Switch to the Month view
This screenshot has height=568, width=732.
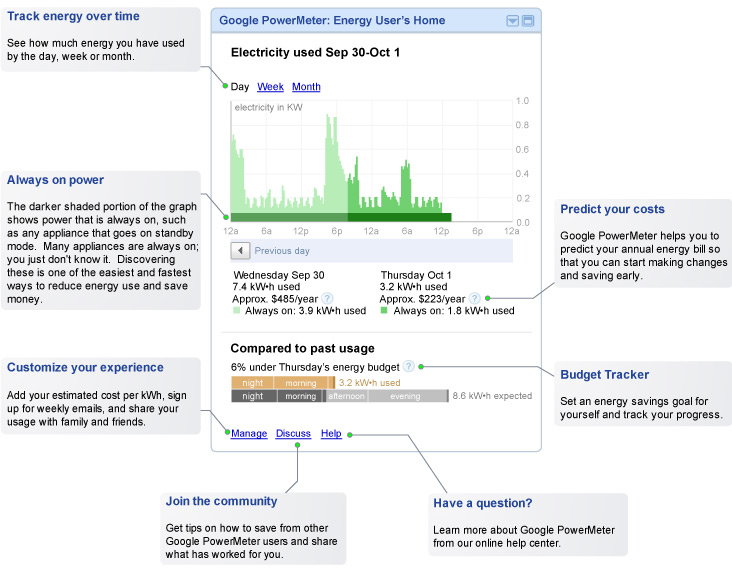point(306,87)
